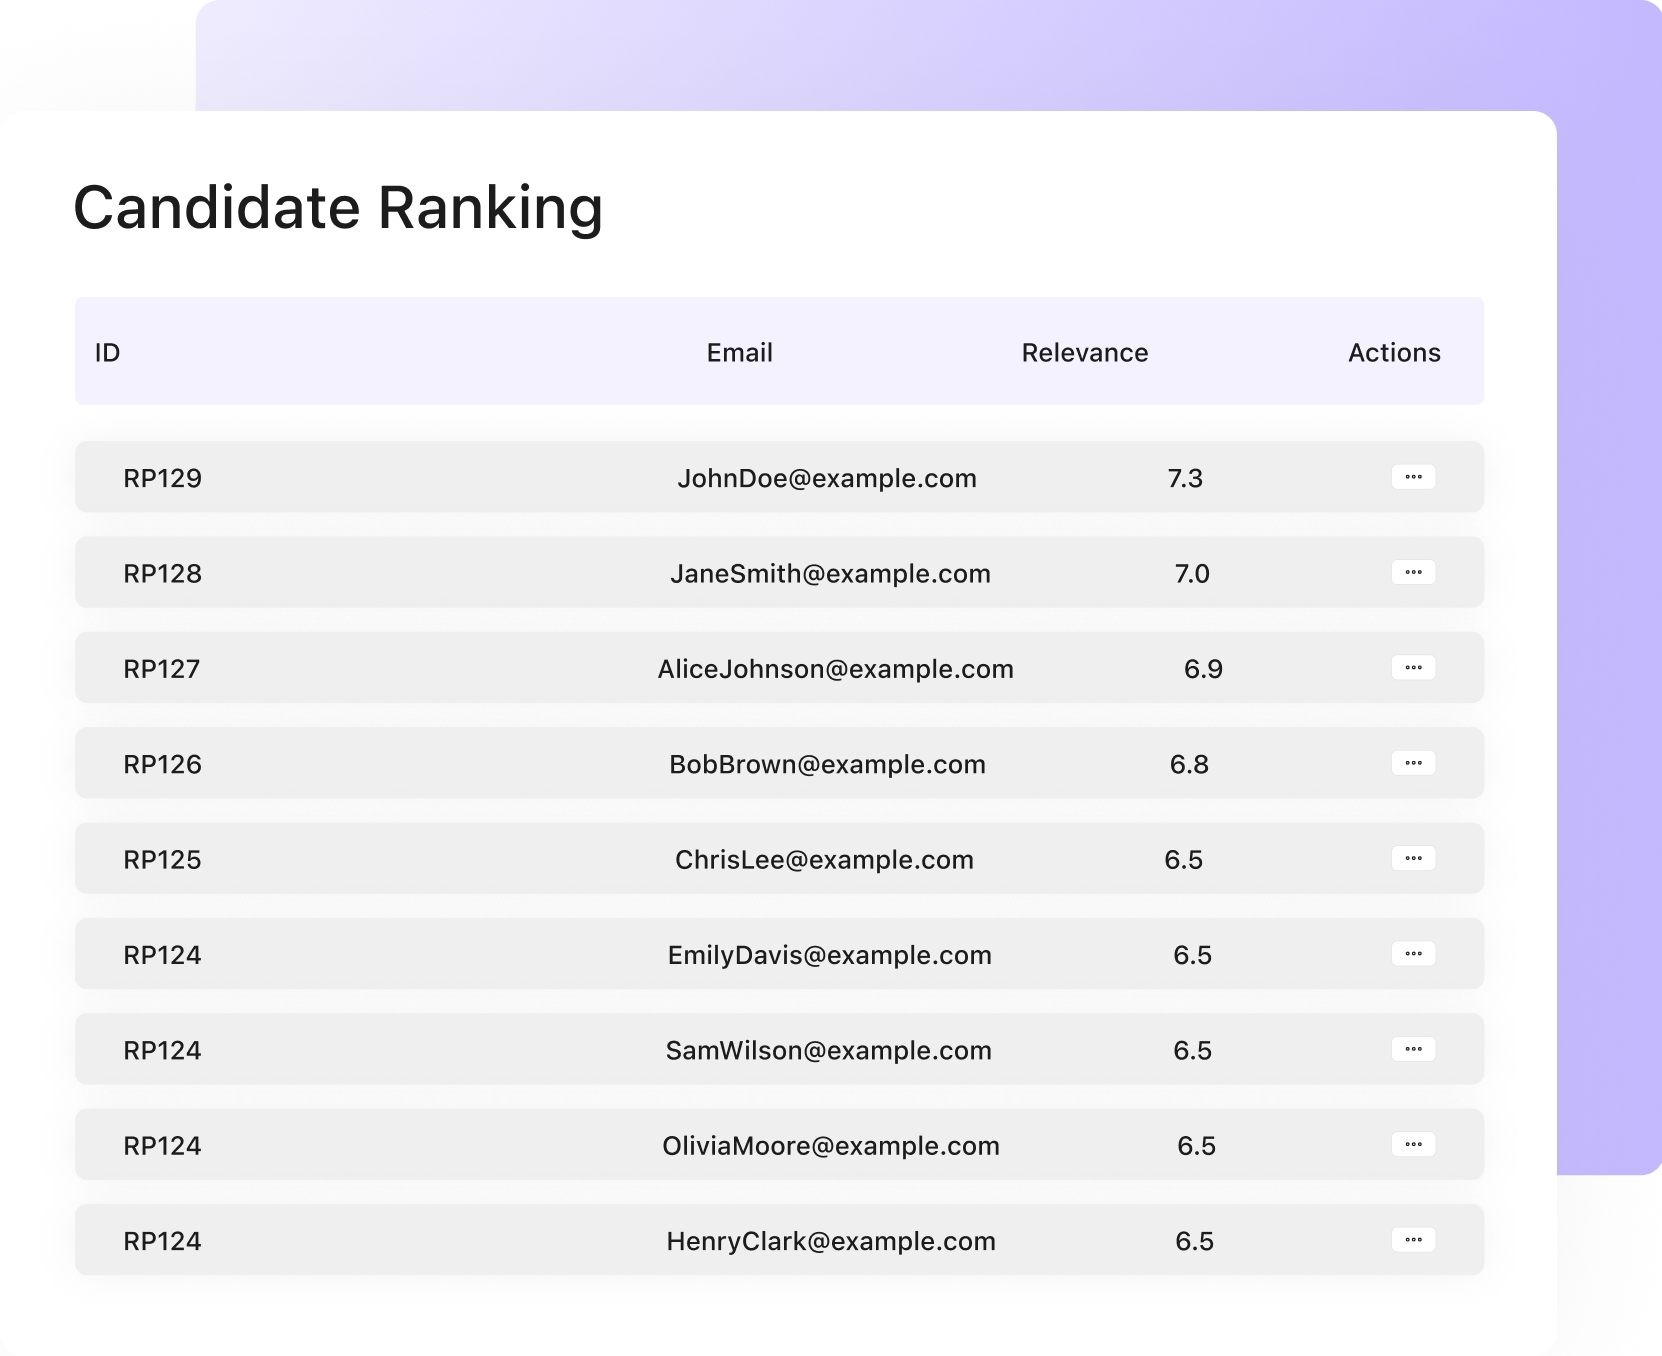Open the actions menu for EmilyDavis's row
This screenshot has height=1356, width=1662.
coord(1413,954)
